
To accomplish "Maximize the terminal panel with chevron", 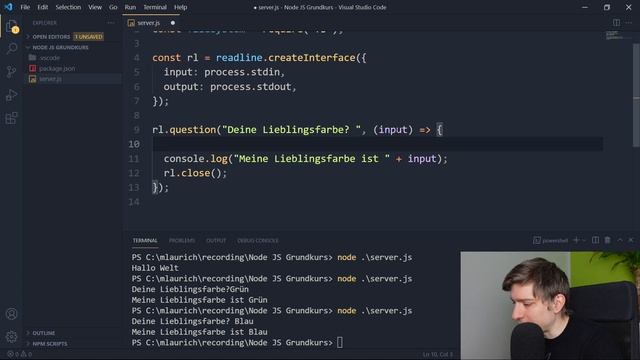I will [x=620, y=240].
